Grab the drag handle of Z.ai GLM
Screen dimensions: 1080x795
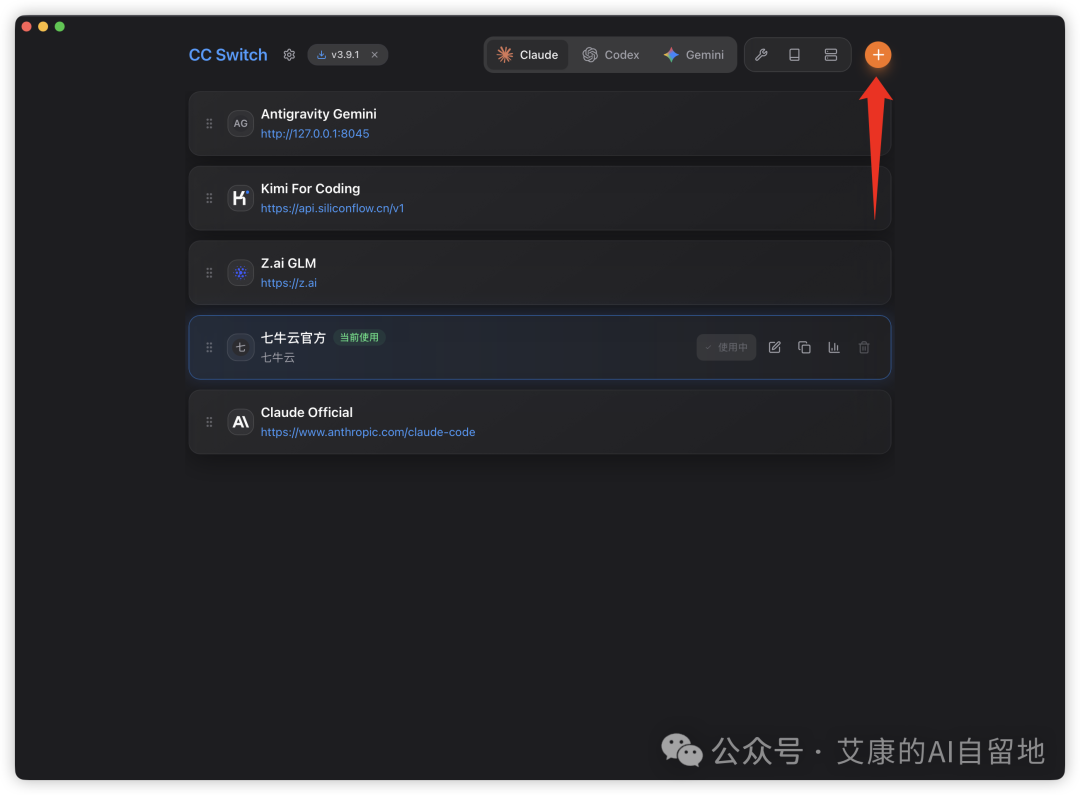click(x=209, y=273)
